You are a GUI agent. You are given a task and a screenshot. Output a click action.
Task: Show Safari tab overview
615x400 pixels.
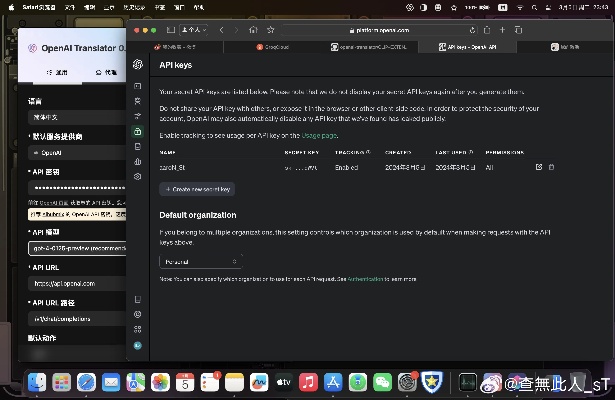click(519, 30)
